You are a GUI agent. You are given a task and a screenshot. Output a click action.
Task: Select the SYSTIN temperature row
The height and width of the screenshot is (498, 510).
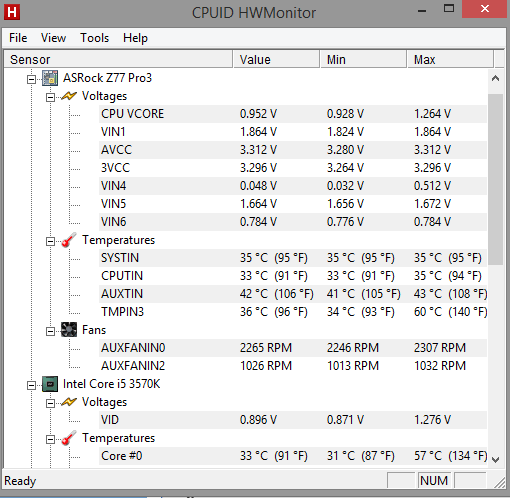(x=293, y=258)
